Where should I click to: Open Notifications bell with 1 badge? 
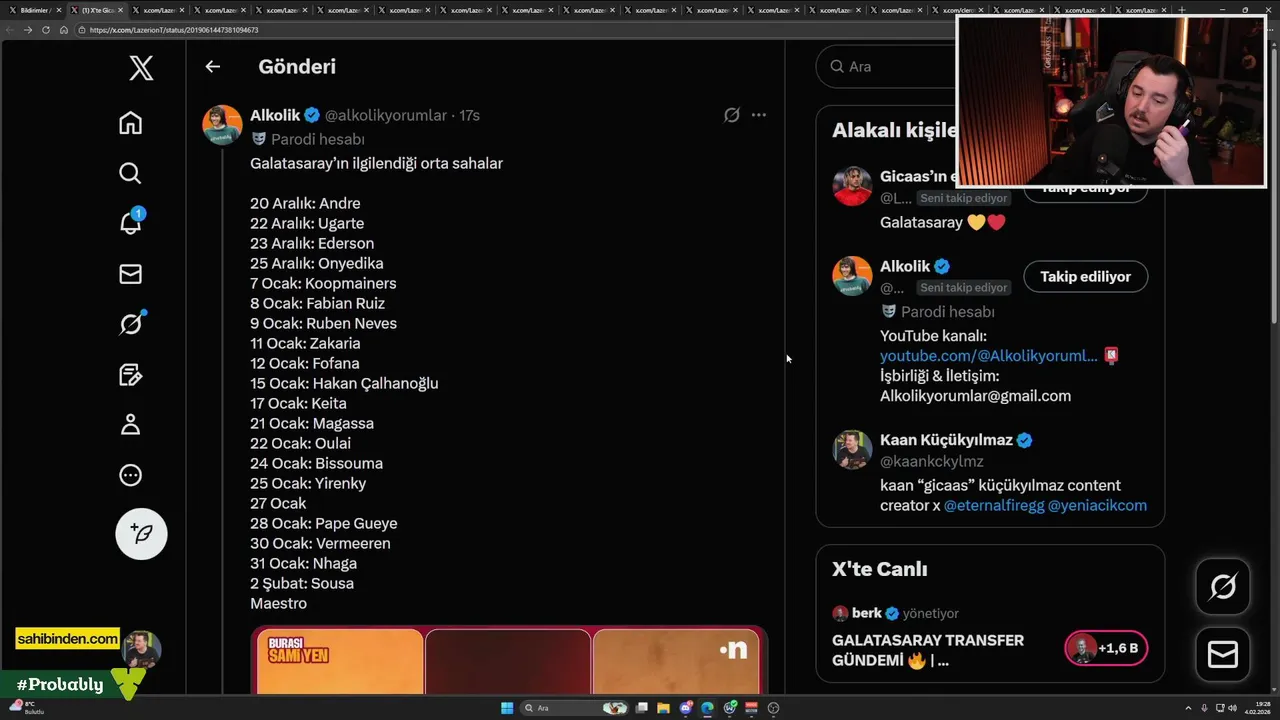click(130, 222)
